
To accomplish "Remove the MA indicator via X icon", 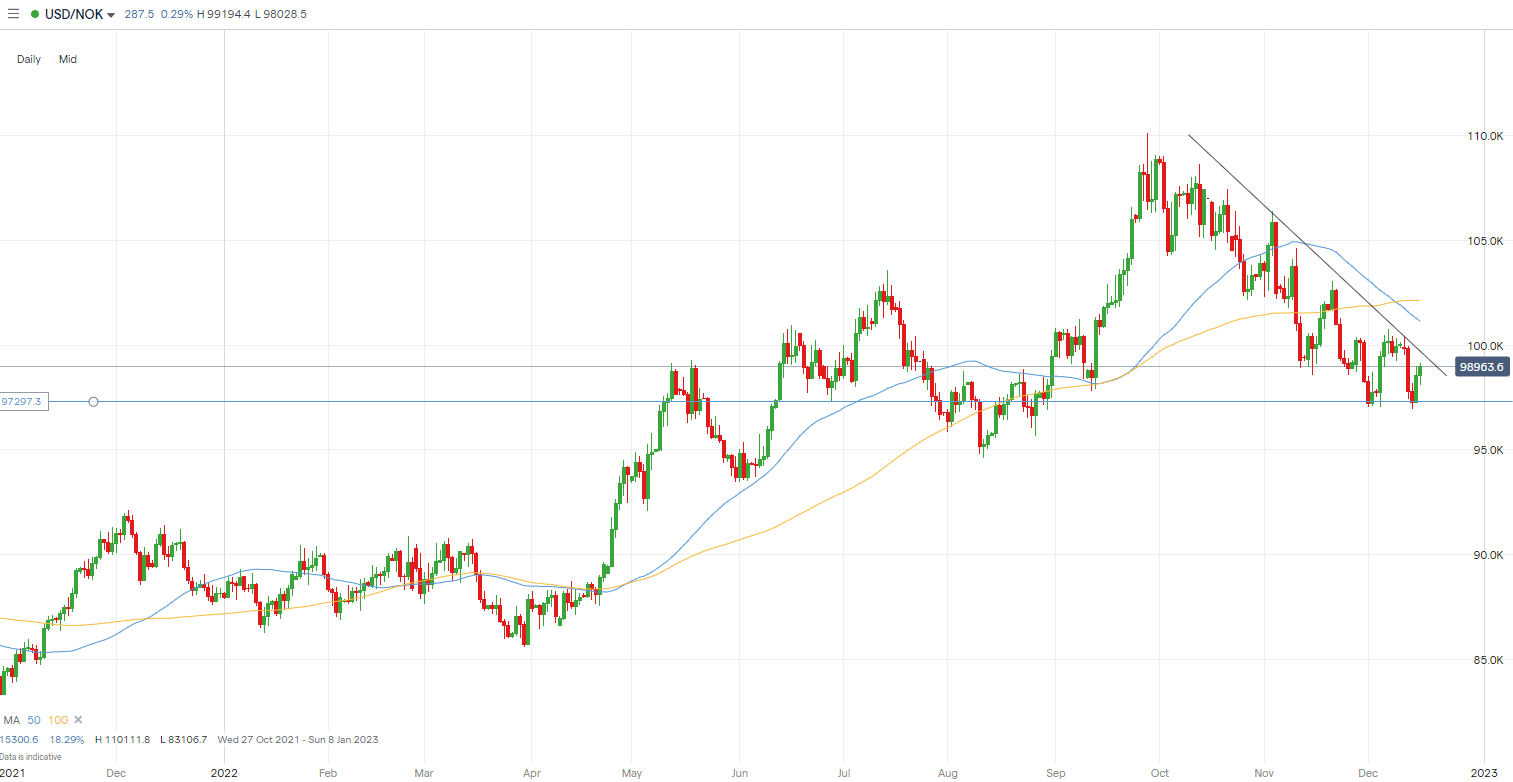I will [x=78, y=720].
